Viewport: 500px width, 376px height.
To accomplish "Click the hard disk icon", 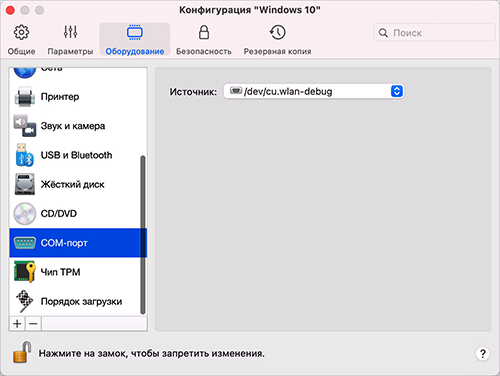I will (x=25, y=184).
